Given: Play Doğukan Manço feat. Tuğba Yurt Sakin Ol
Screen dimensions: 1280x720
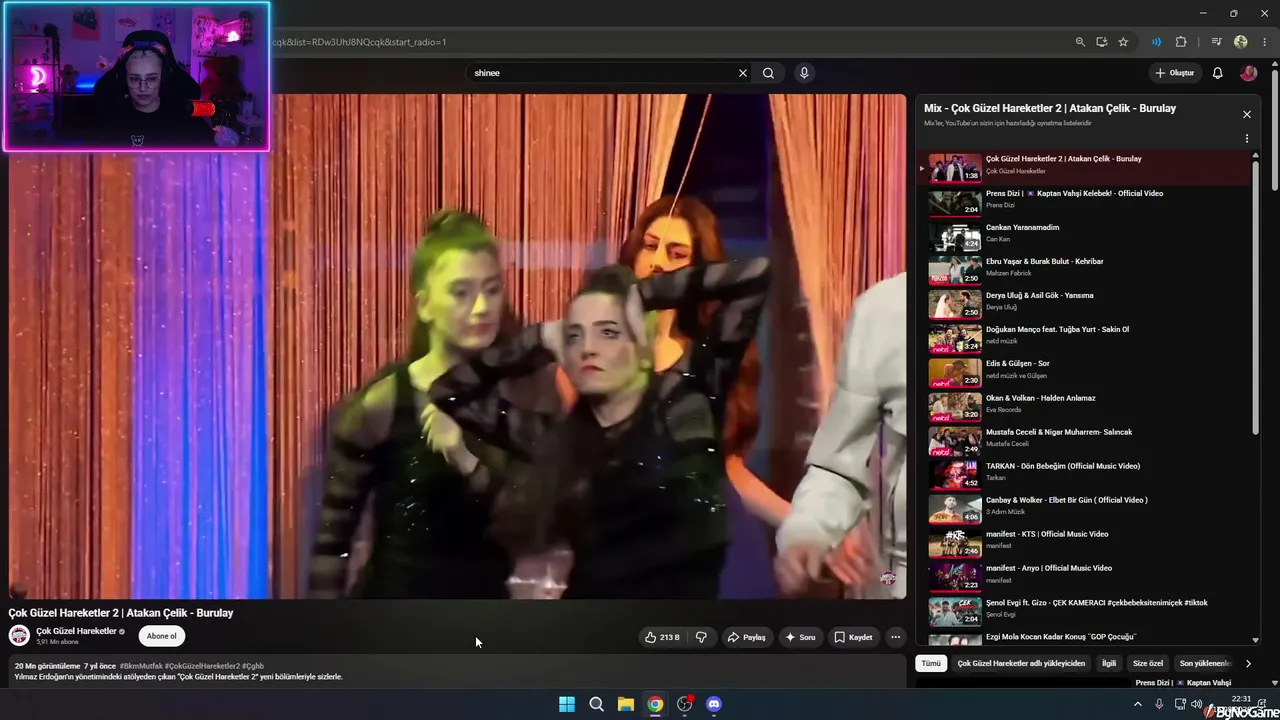Looking at the screenshot, I should click(1085, 336).
